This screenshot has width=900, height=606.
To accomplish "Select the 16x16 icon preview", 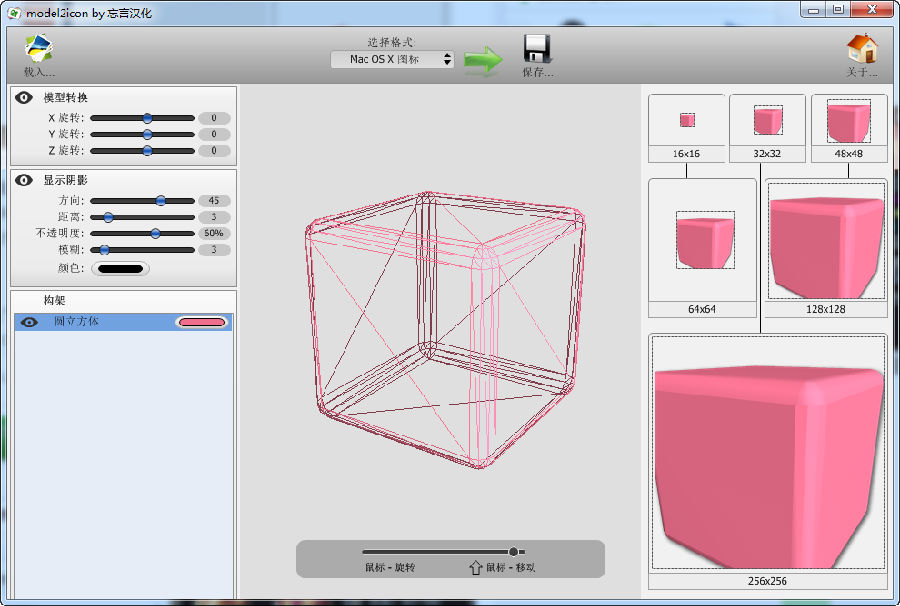I will click(x=686, y=120).
